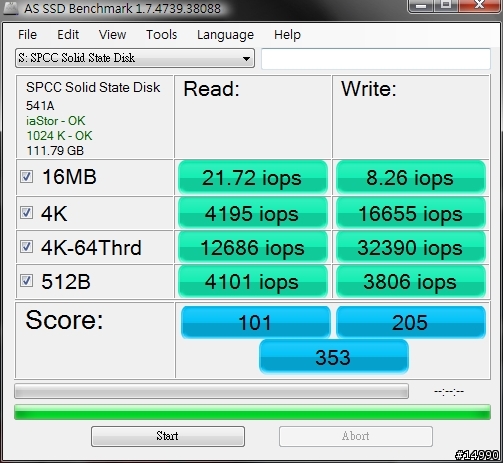Click the 512B write result 3806 iops
The image size is (503, 463).
(x=411, y=281)
